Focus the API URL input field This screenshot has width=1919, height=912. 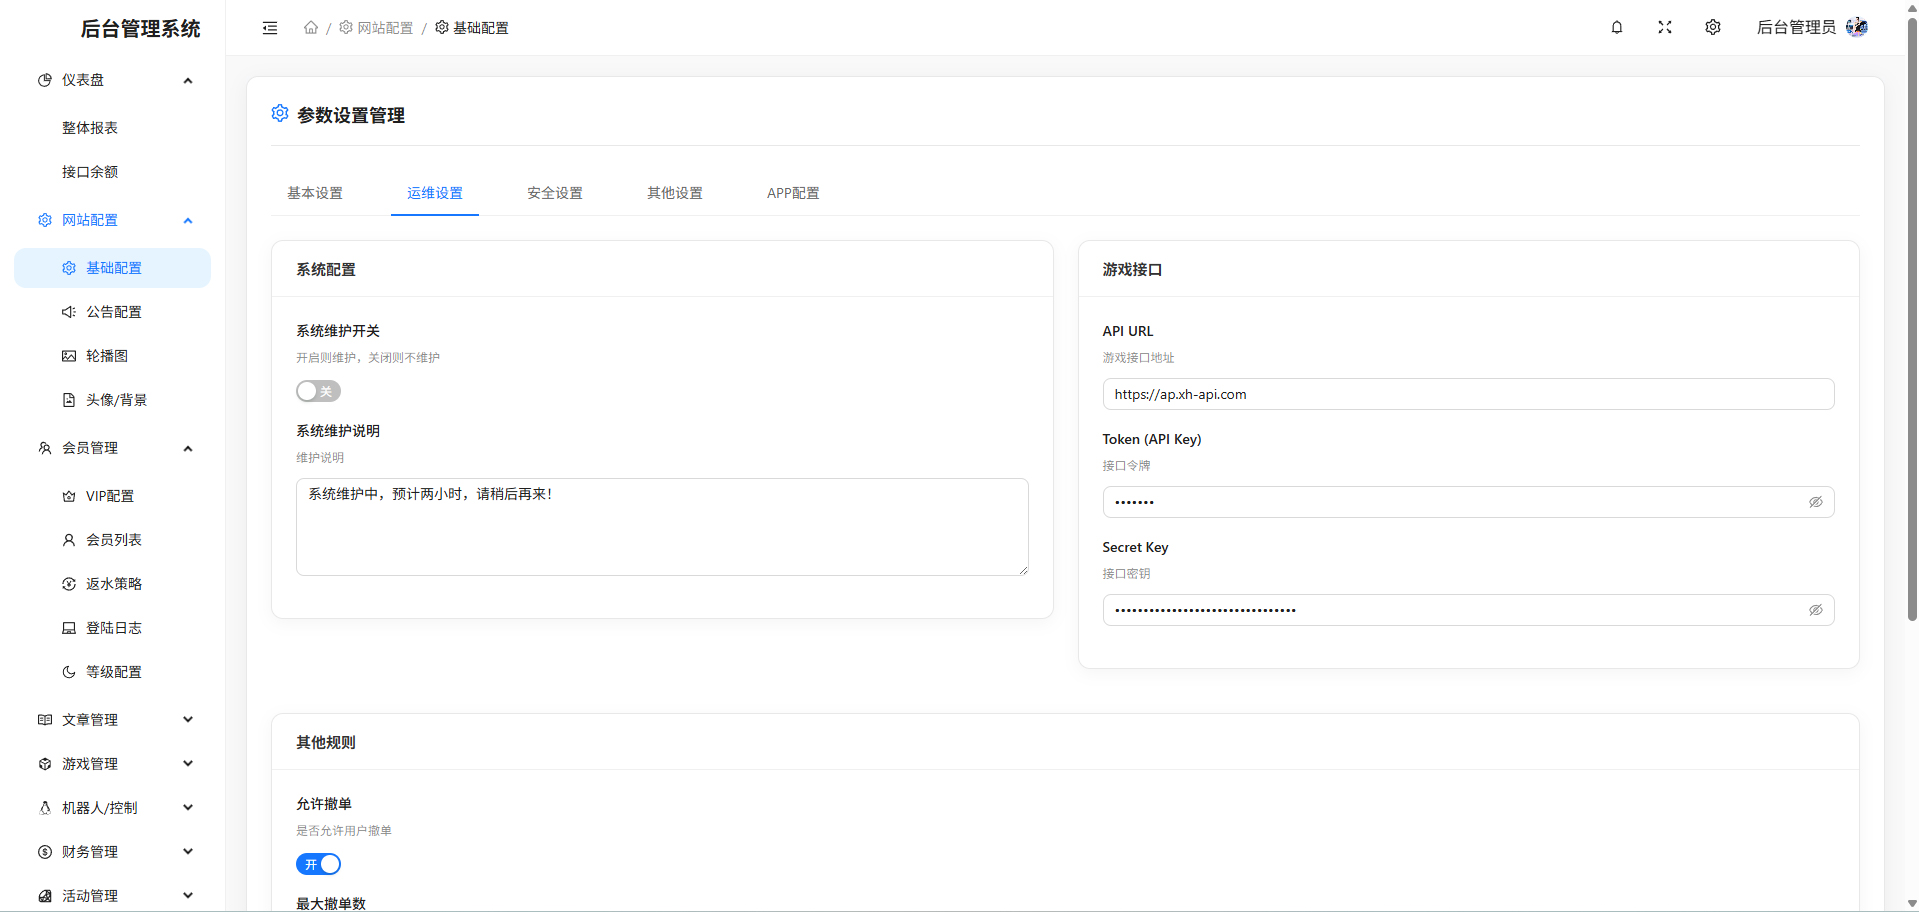[1468, 394]
